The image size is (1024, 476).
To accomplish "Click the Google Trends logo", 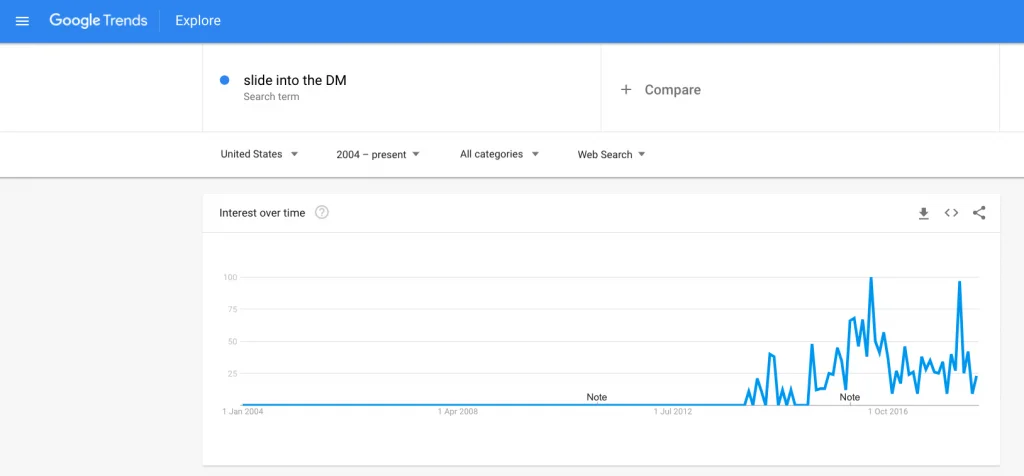I will (98, 21).
